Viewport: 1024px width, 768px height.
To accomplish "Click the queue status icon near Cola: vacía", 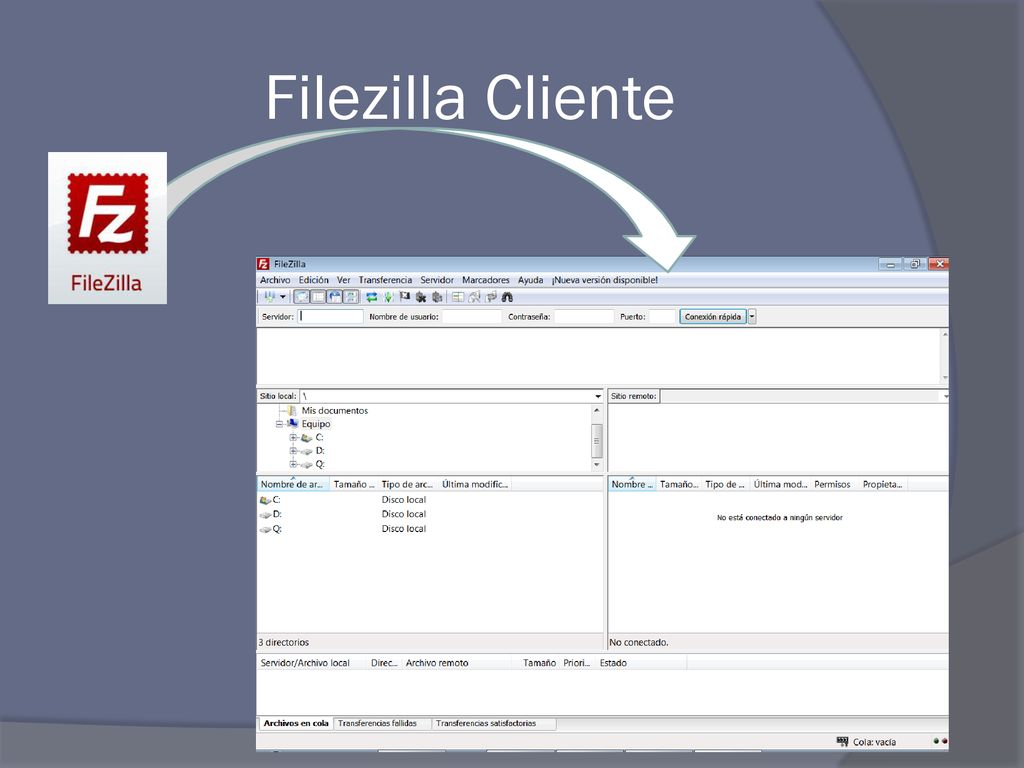I will click(x=842, y=742).
